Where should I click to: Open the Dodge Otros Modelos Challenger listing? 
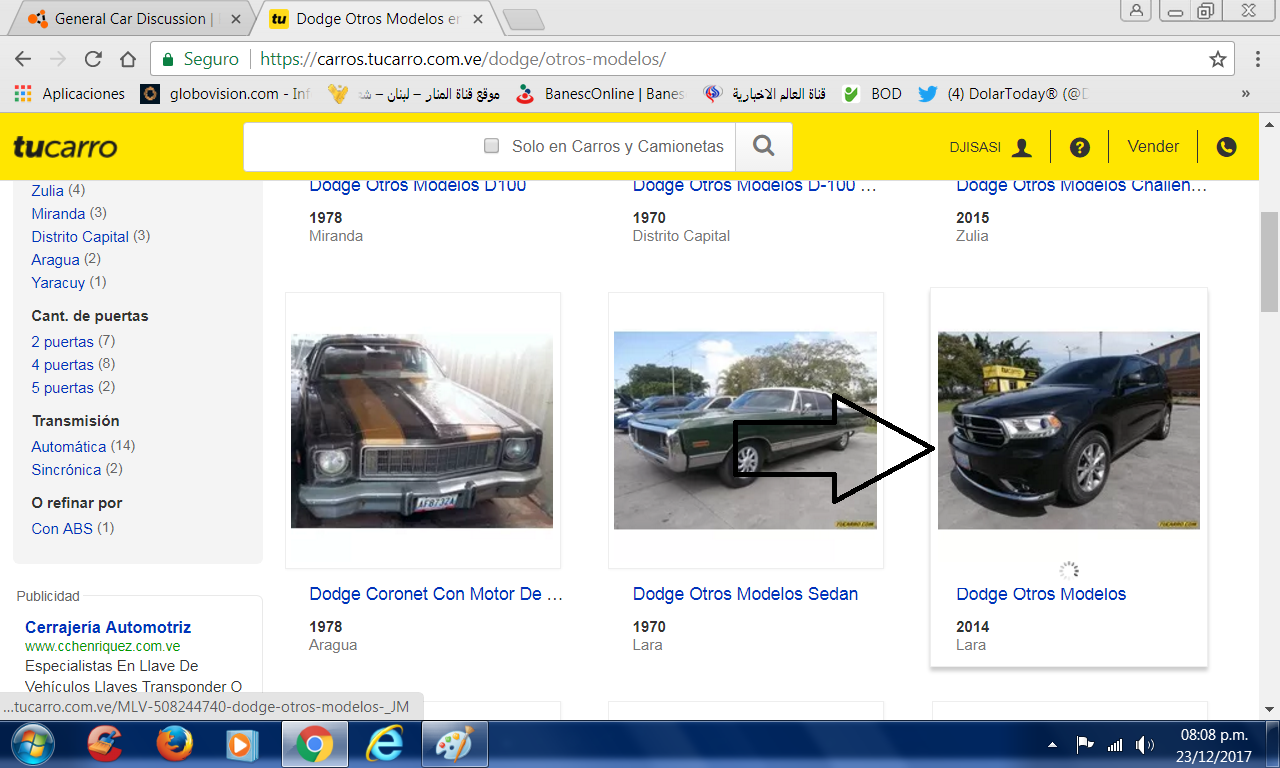click(x=1082, y=186)
